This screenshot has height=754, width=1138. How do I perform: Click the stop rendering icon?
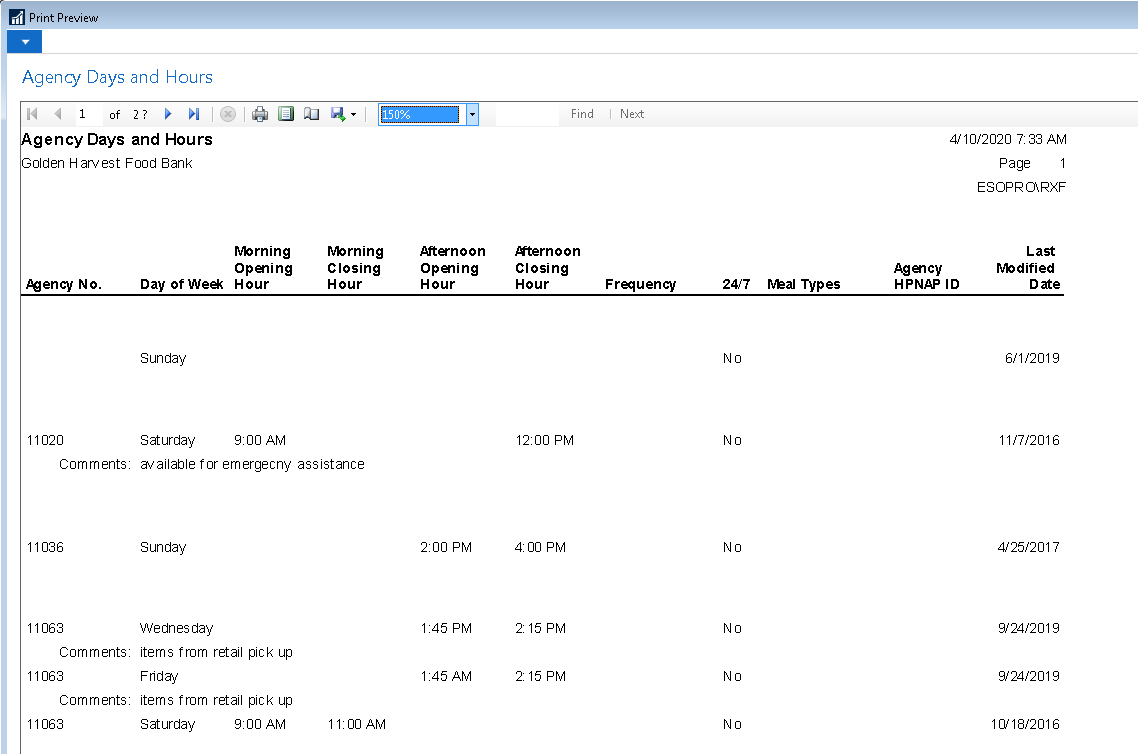228,114
